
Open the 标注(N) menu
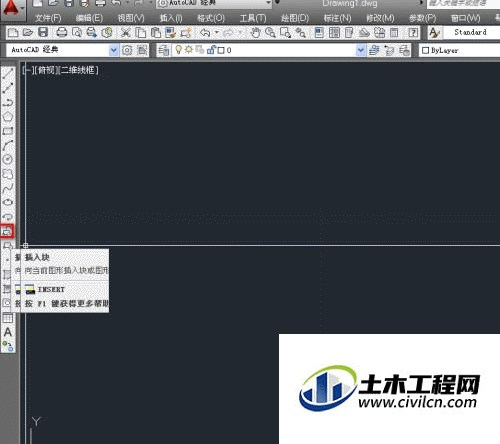[x=337, y=18]
